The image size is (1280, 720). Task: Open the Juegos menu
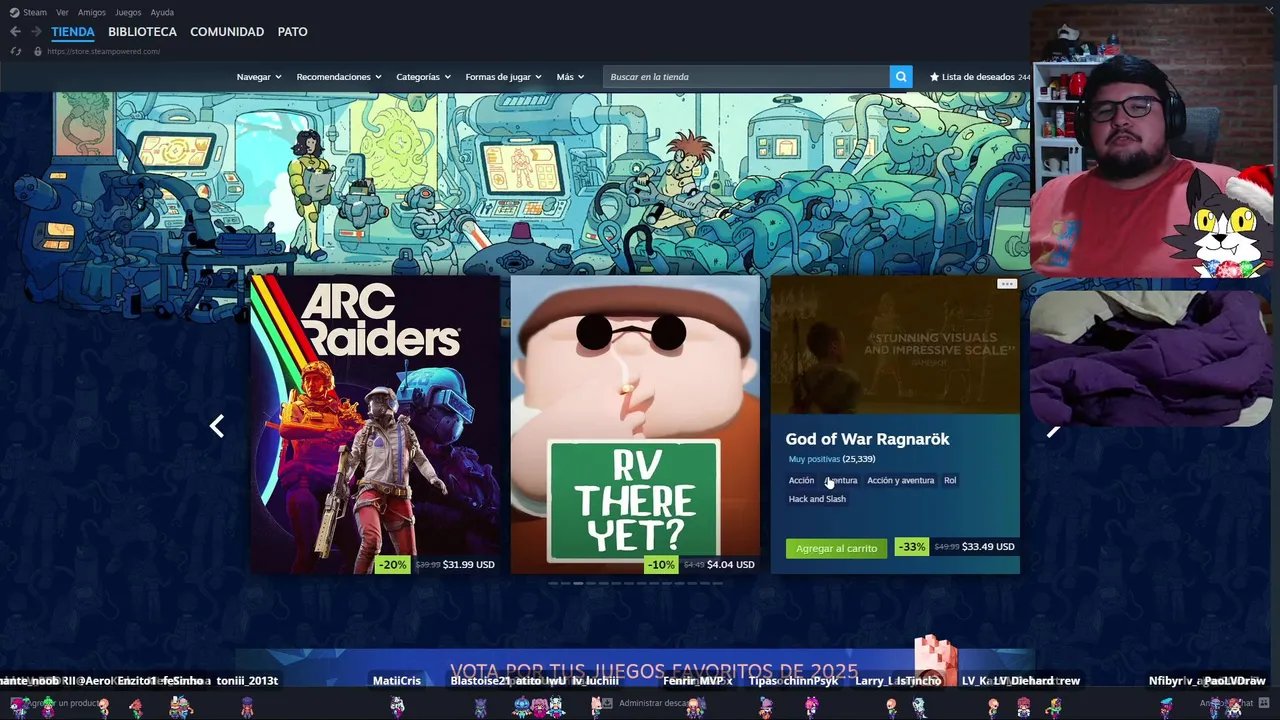128,12
